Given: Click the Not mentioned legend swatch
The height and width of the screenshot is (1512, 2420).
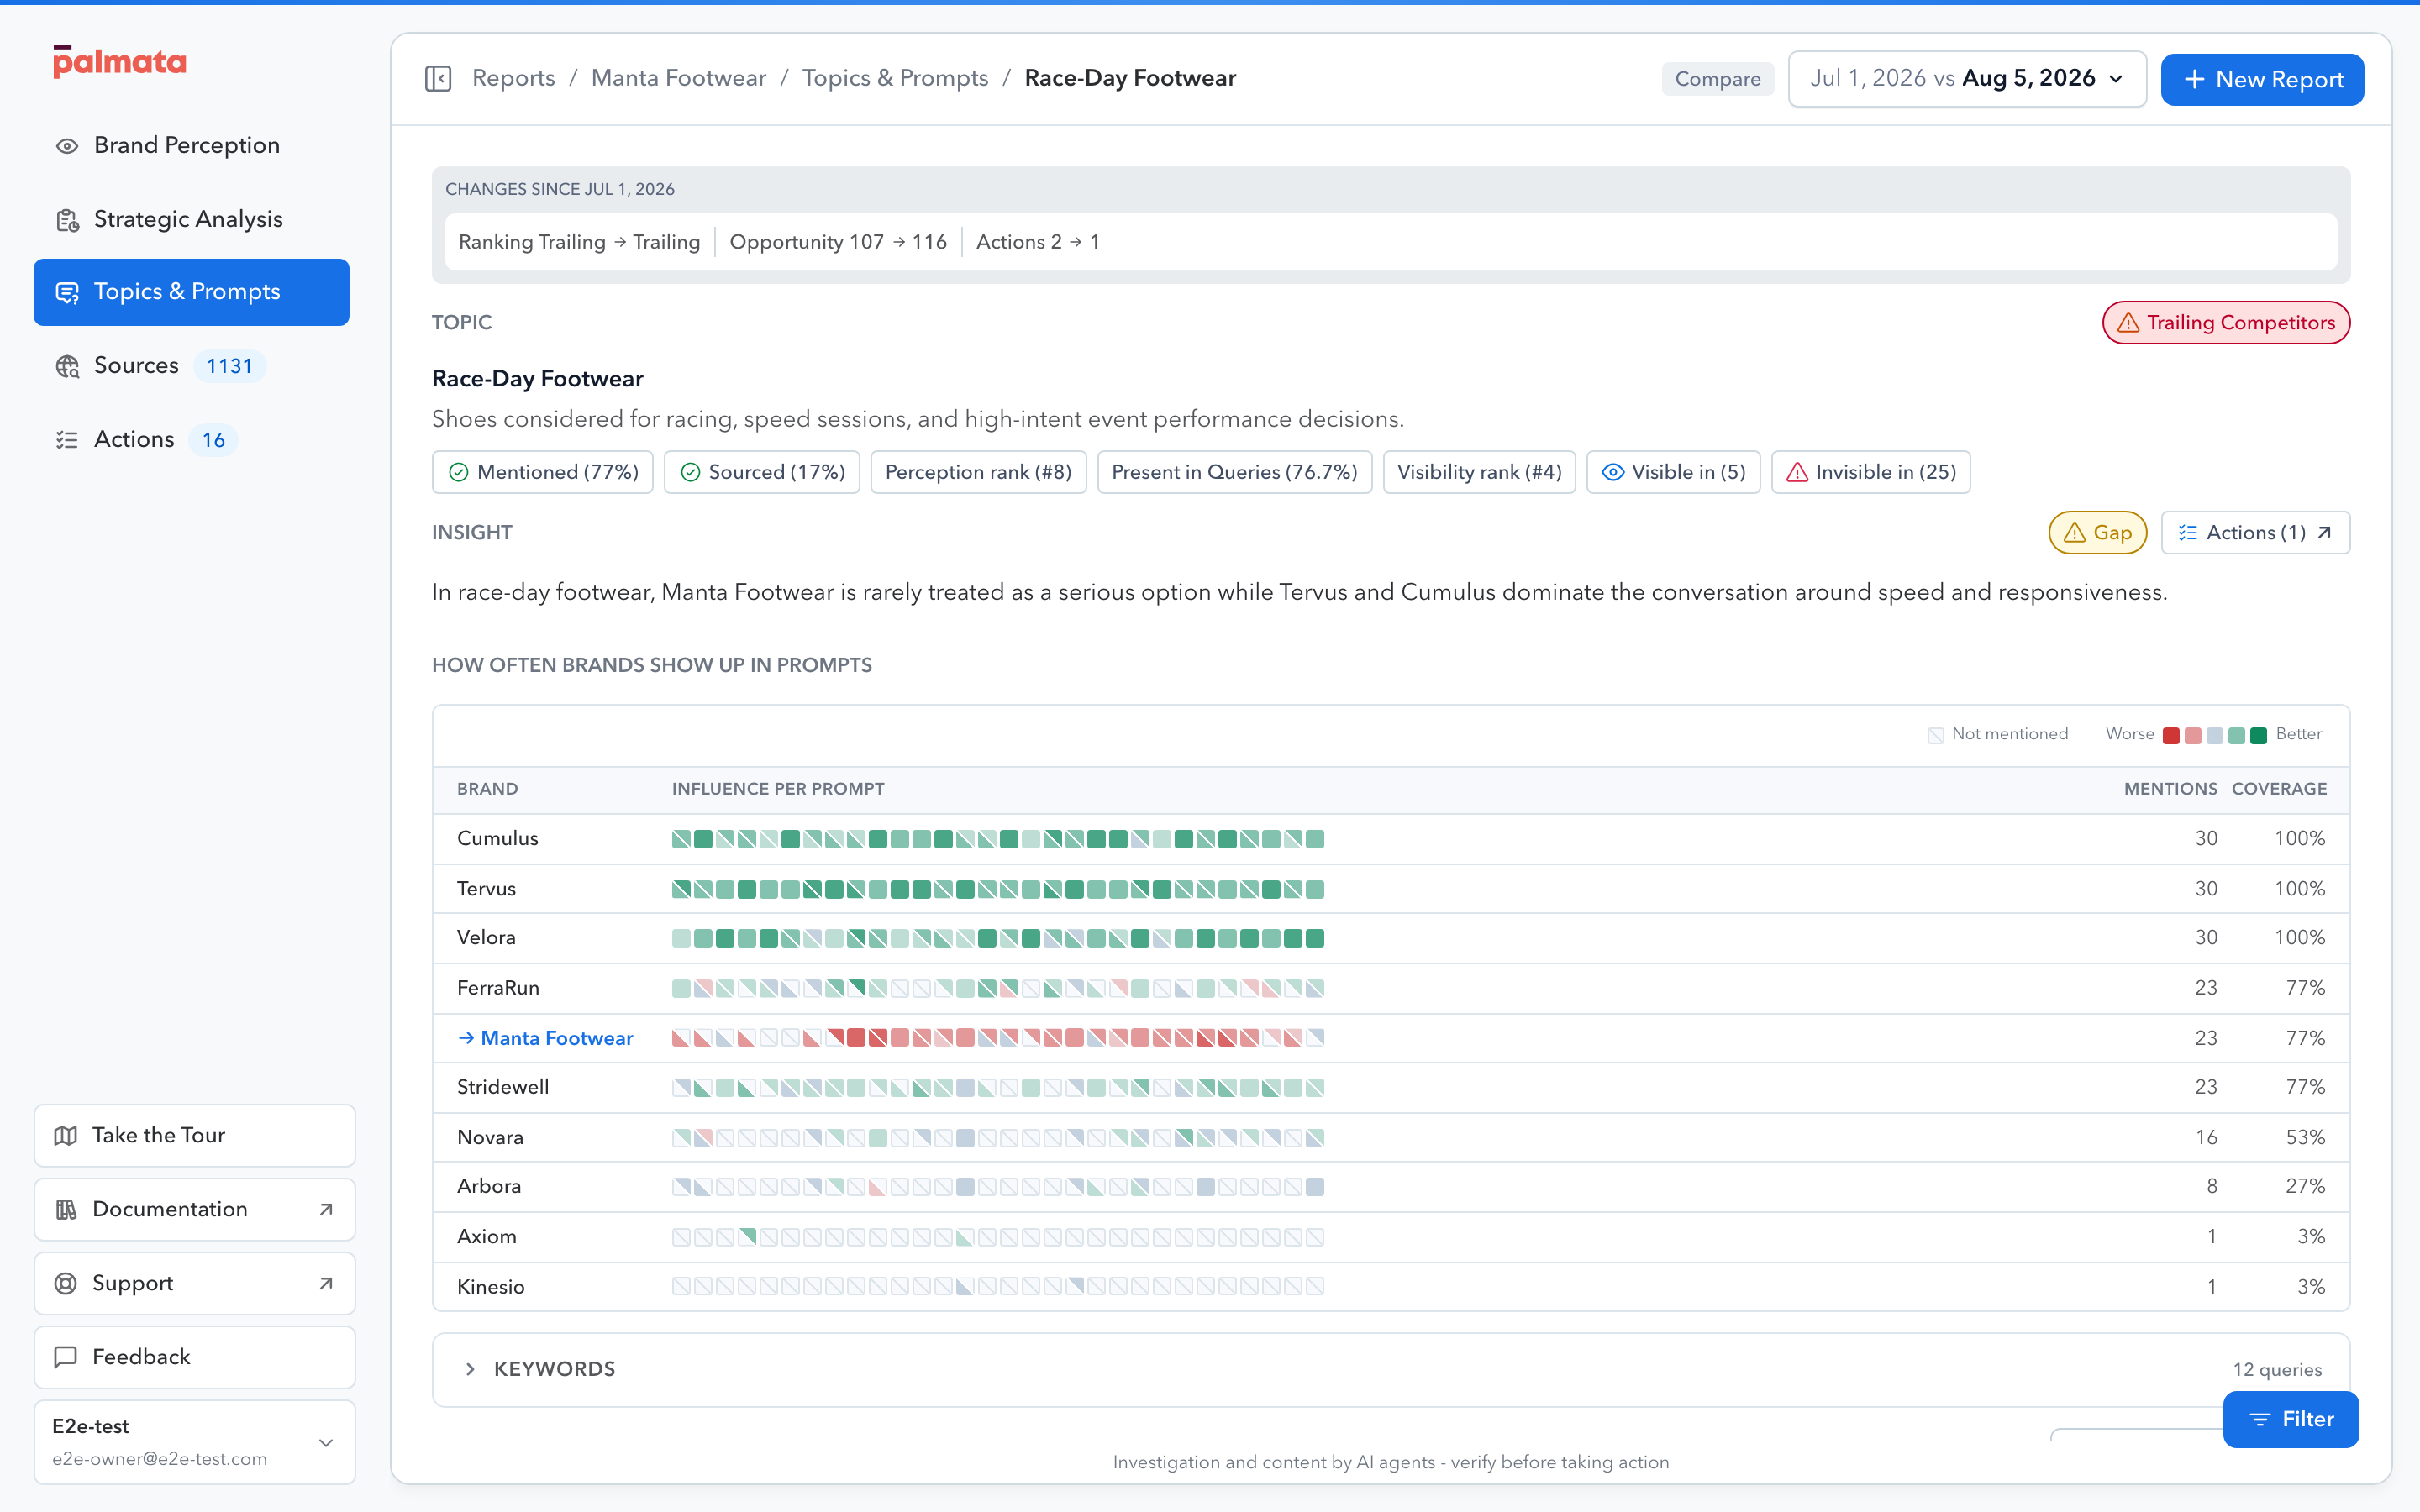Looking at the screenshot, I should pyautogui.click(x=1936, y=735).
